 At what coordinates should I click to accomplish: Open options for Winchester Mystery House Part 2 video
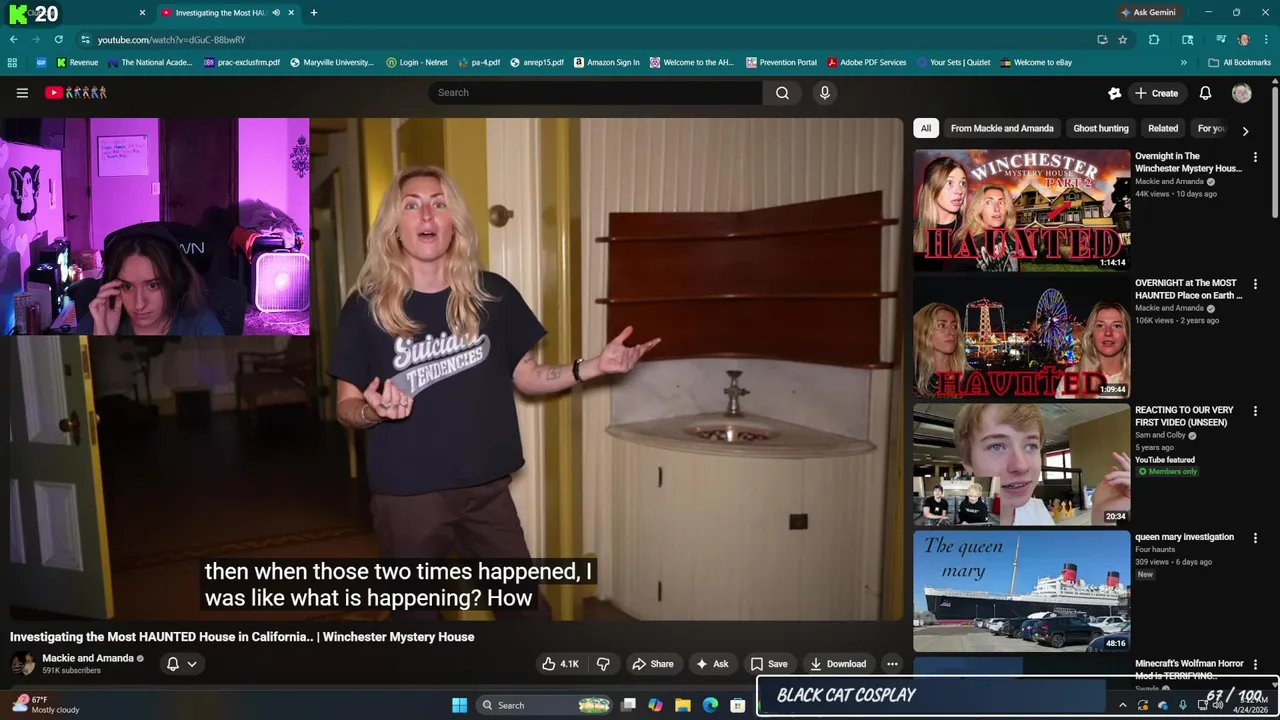tap(1255, 157)
